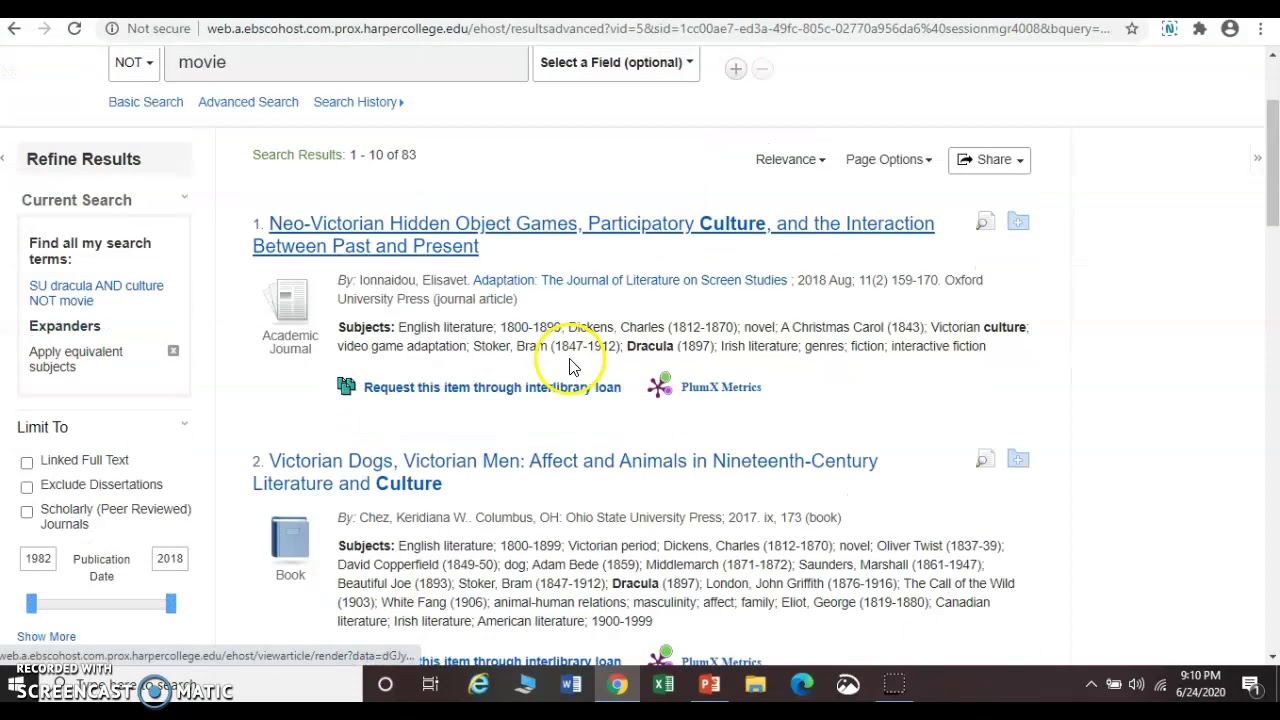Image resolution: width=1280 pixels, height=720 pixels.
Task: Collapse the right column with double-chevron
Action: pos(1257,158)
